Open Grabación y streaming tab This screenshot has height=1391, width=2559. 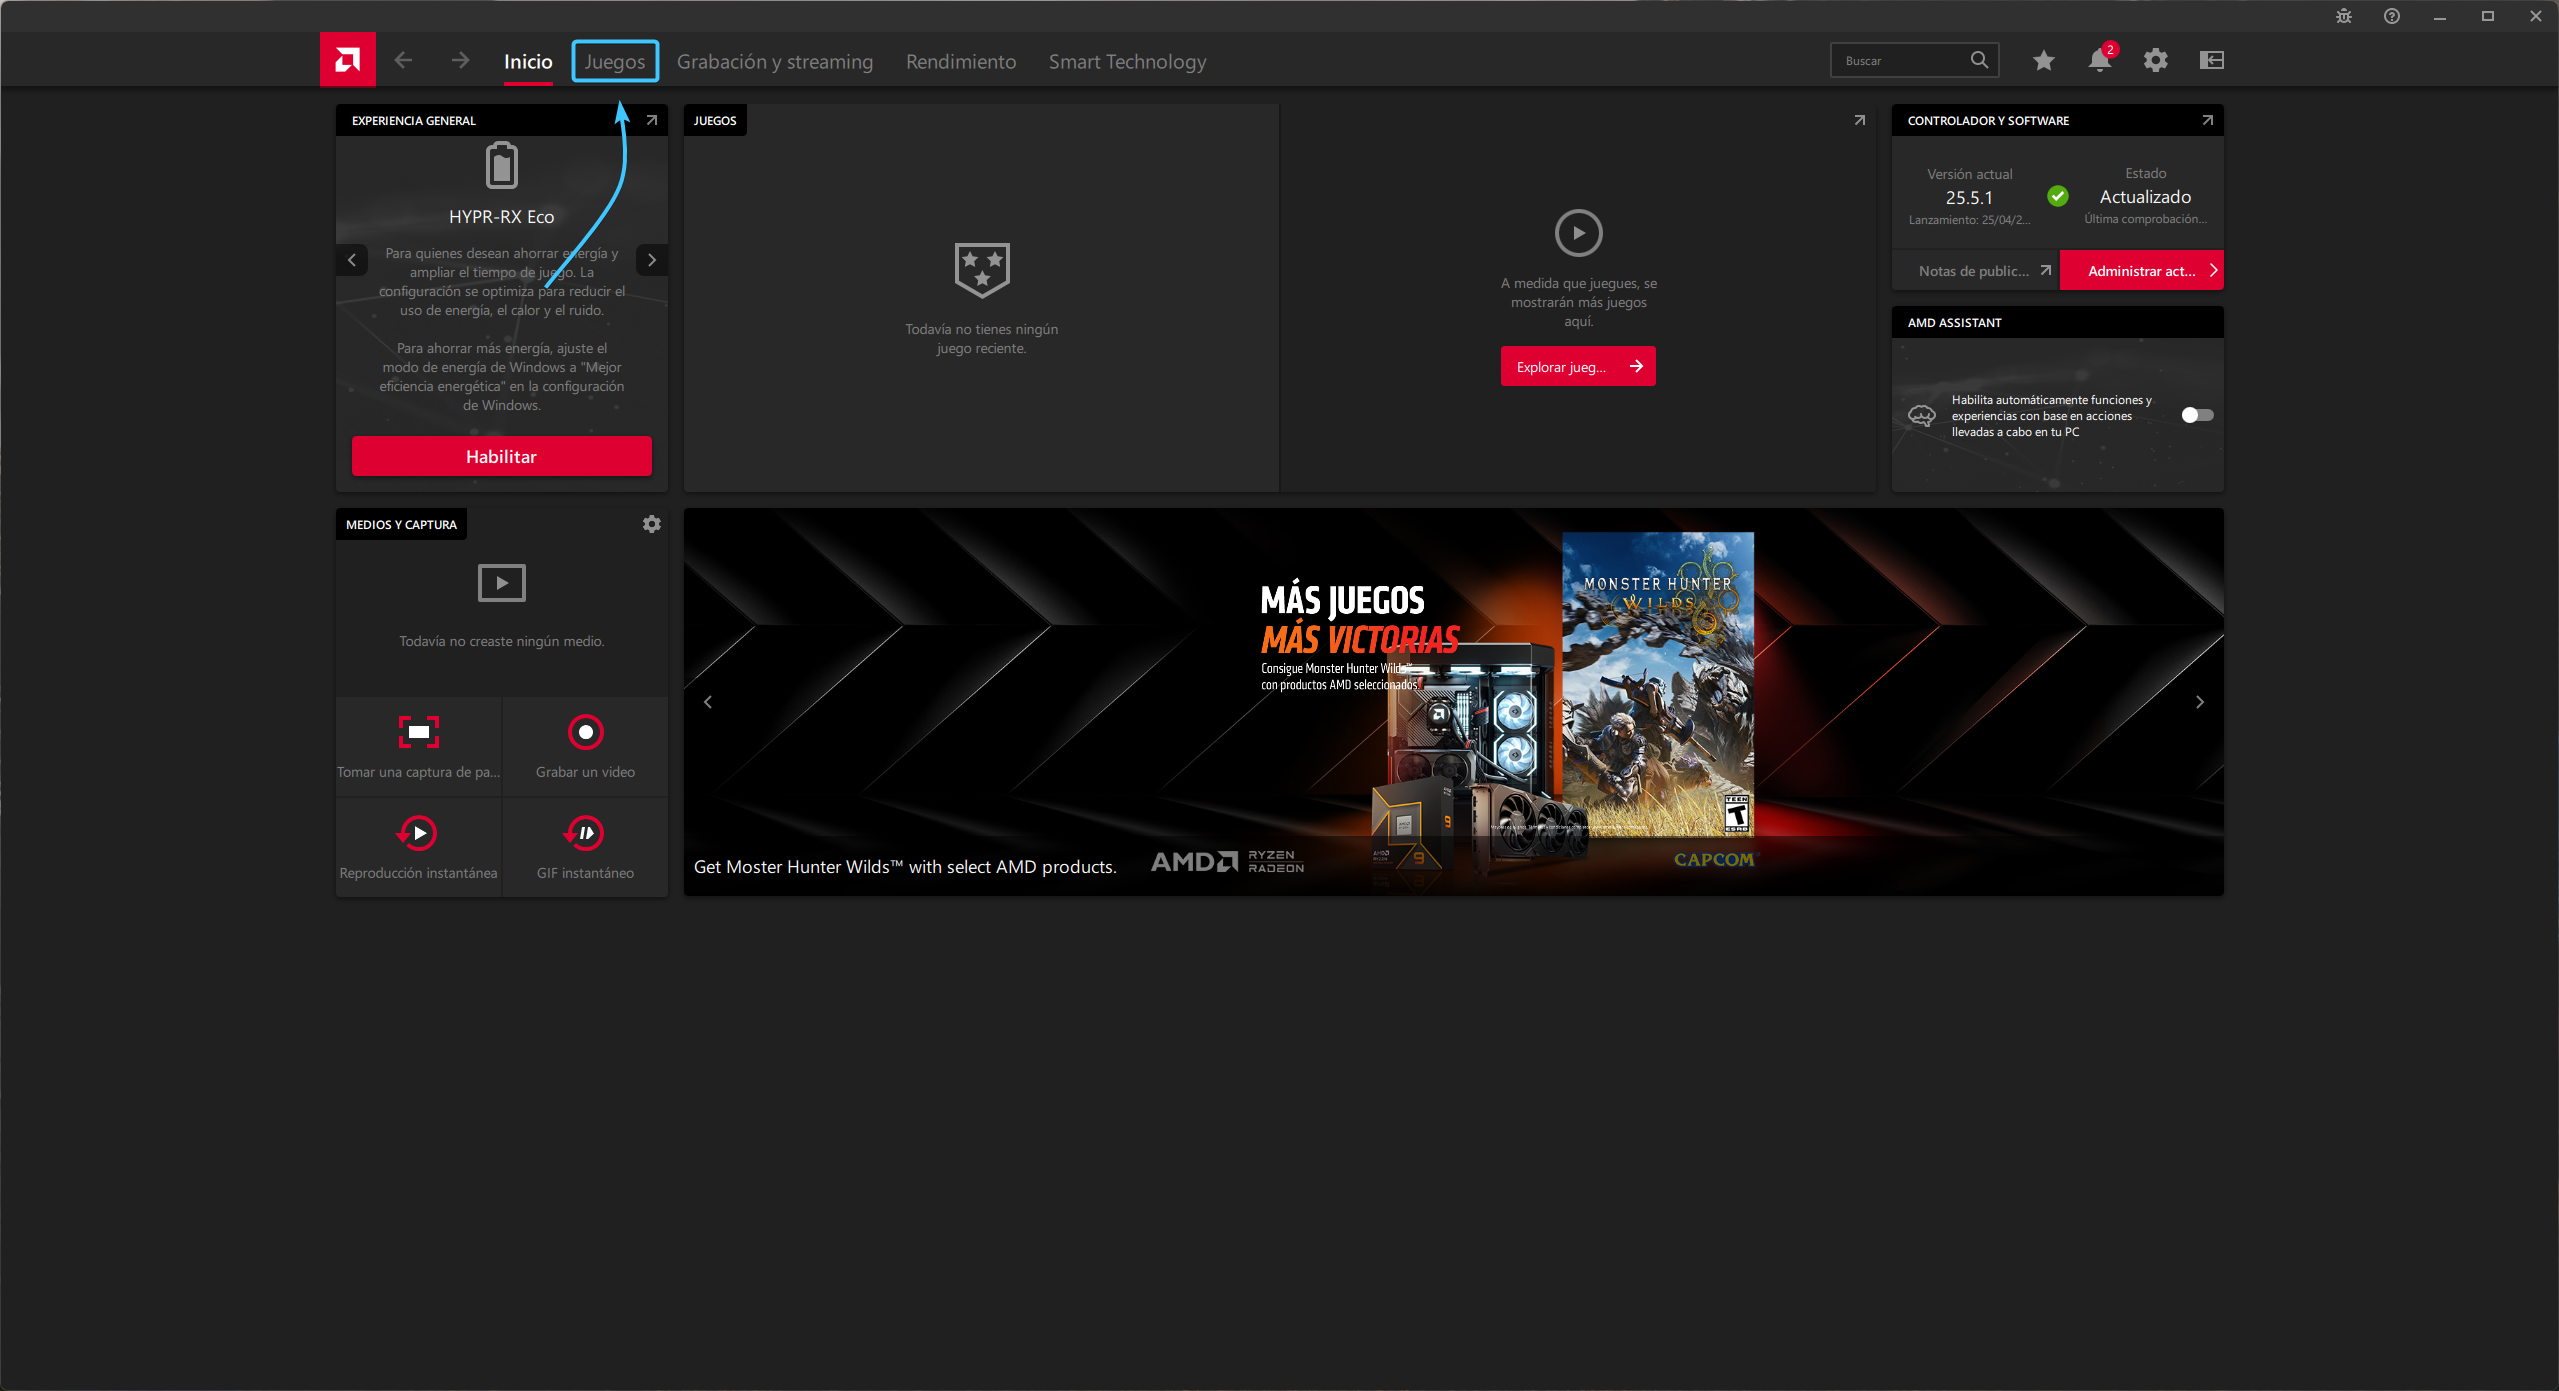click(x=775, y=62)
